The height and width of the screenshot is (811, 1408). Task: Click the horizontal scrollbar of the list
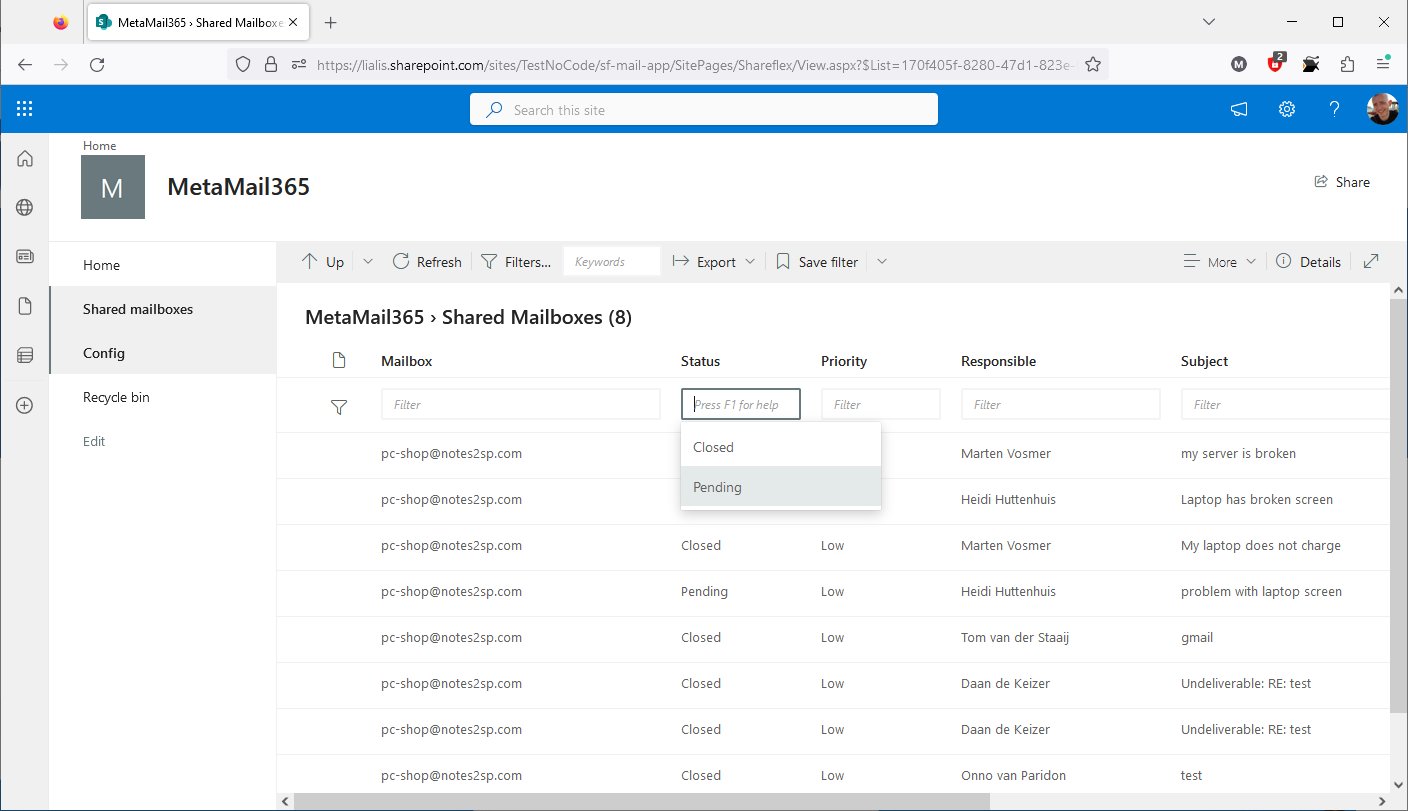coord(640,801)
